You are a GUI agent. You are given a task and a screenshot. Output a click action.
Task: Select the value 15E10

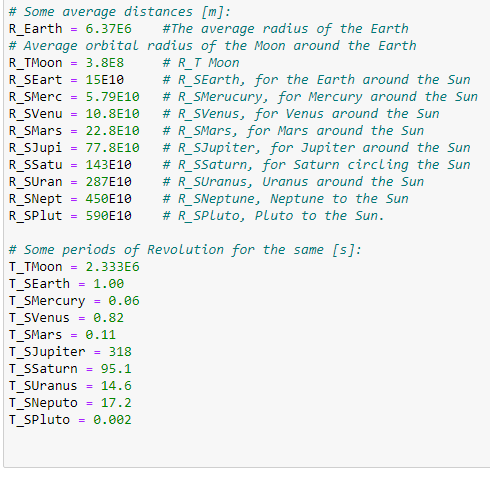105,80
